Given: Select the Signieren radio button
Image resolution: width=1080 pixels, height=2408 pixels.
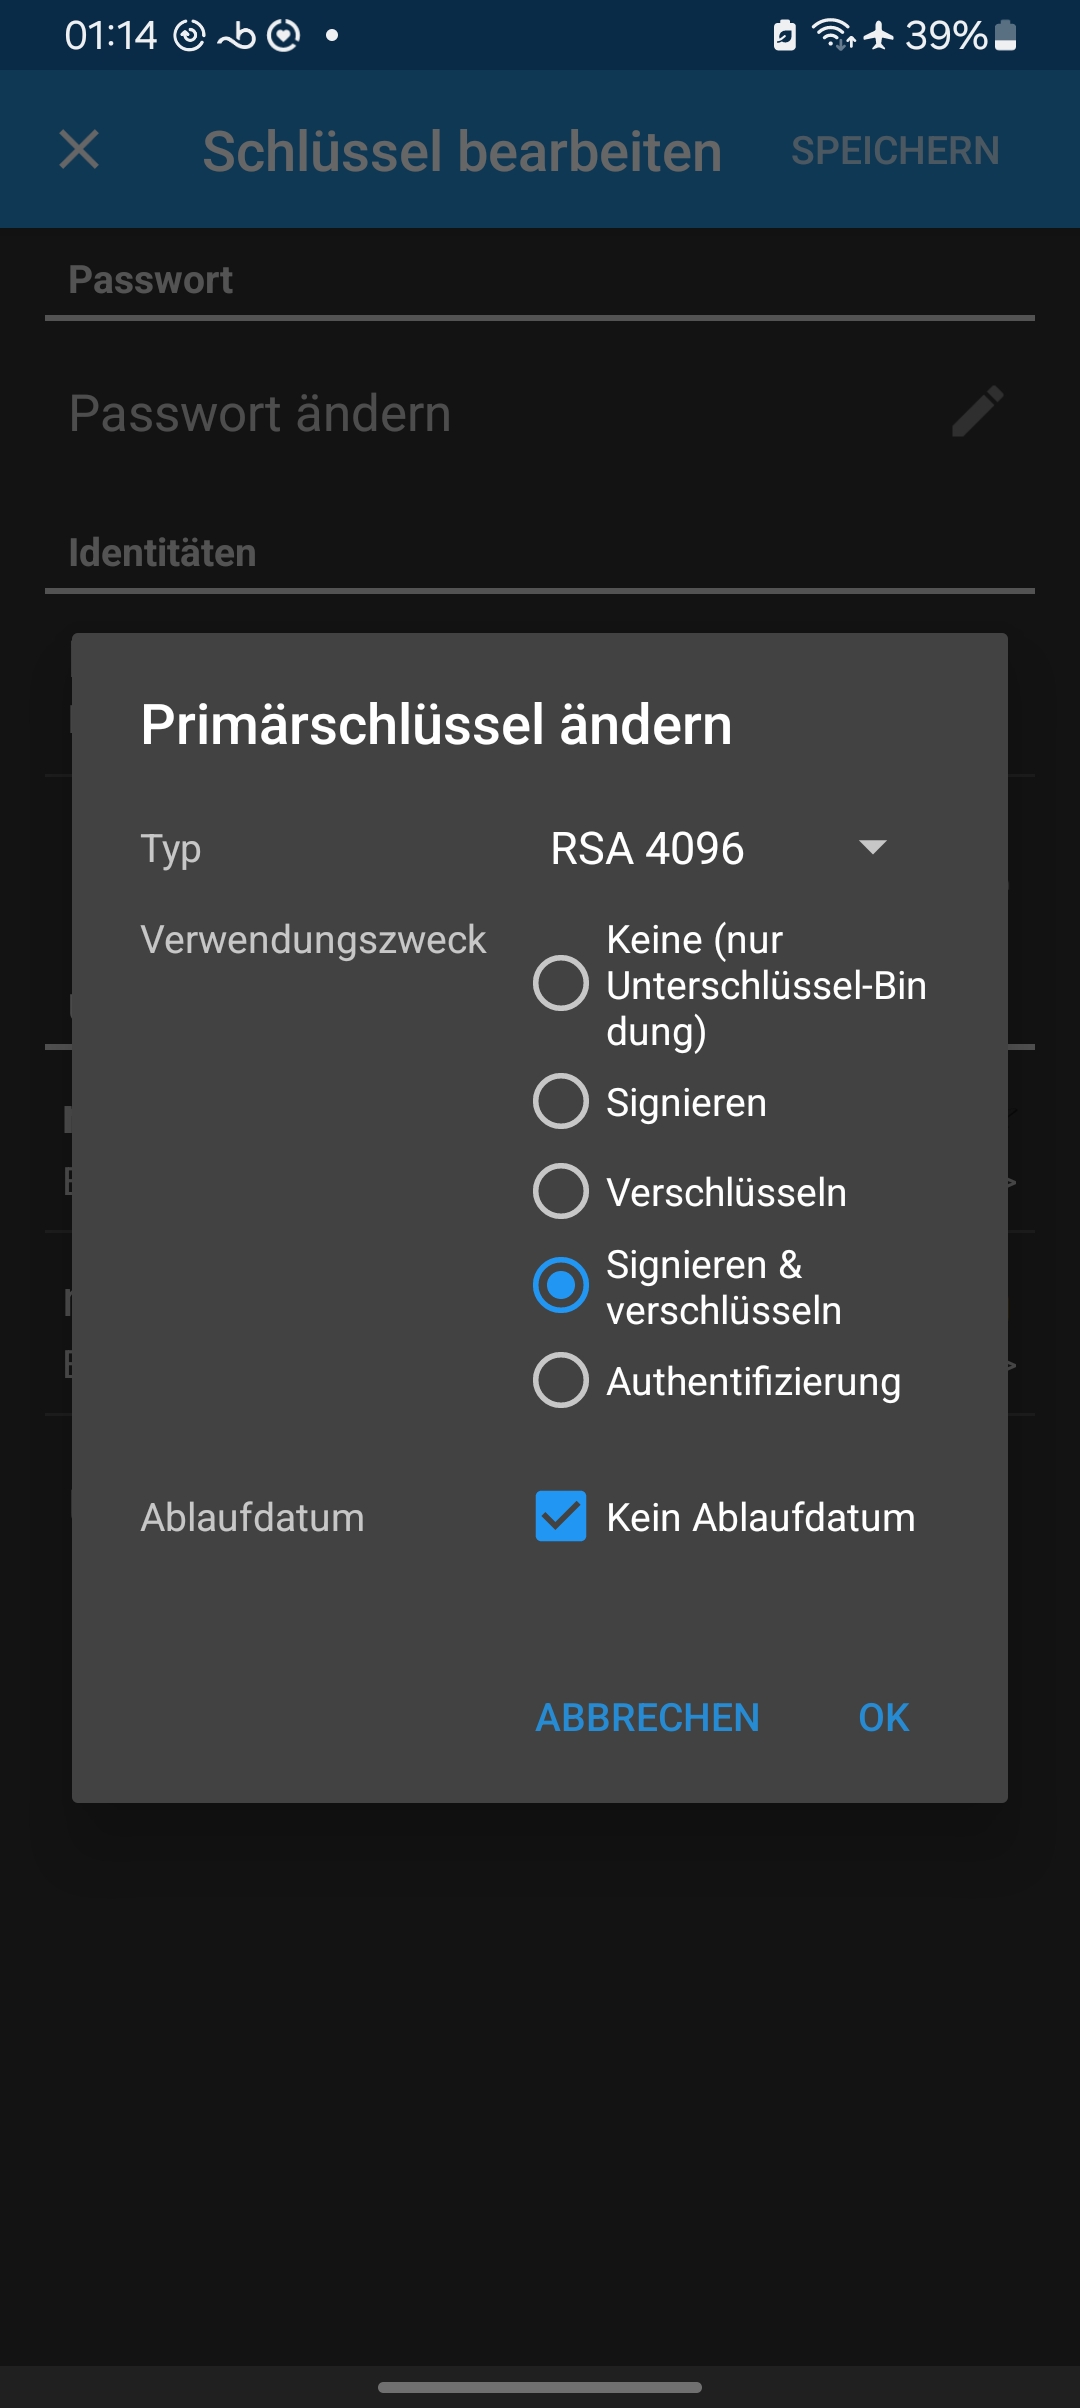Looking at the screenshot, I should [561, 1101].
